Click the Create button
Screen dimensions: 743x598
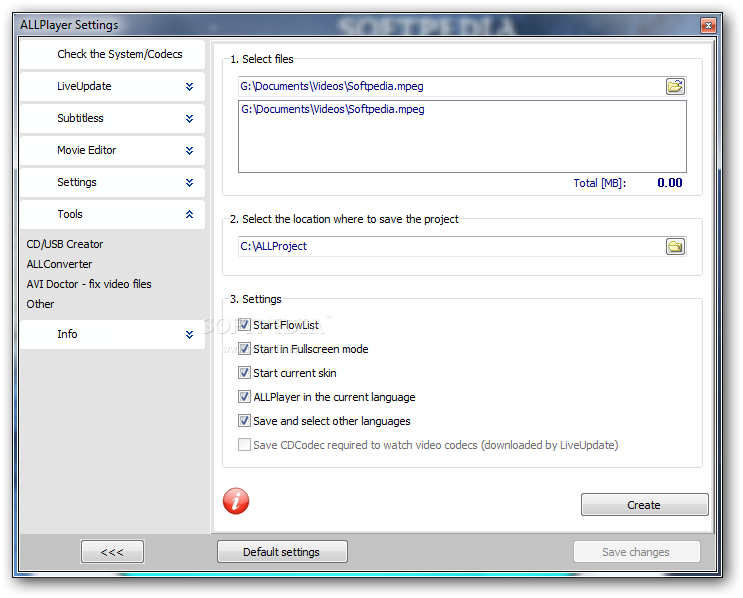(644, 505)
